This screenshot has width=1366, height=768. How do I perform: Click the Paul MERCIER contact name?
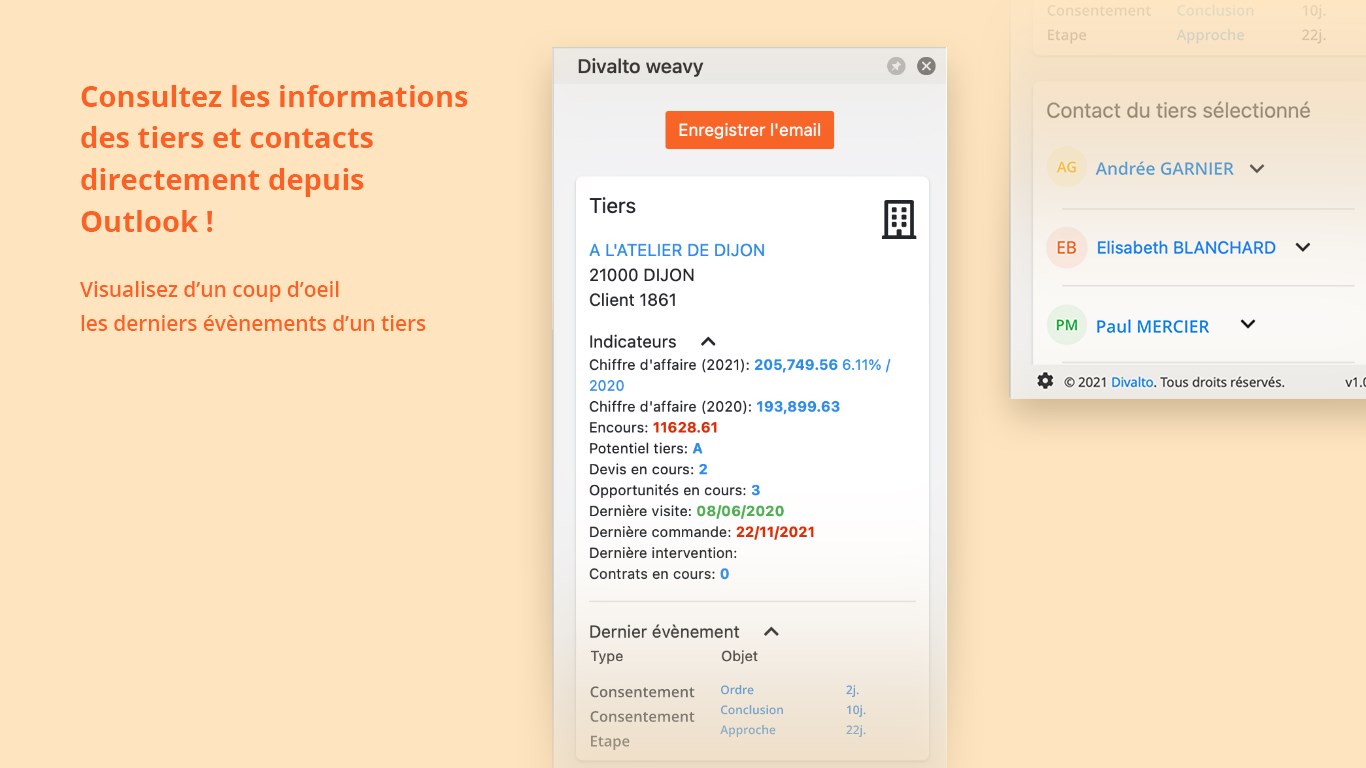[1152, 326]
